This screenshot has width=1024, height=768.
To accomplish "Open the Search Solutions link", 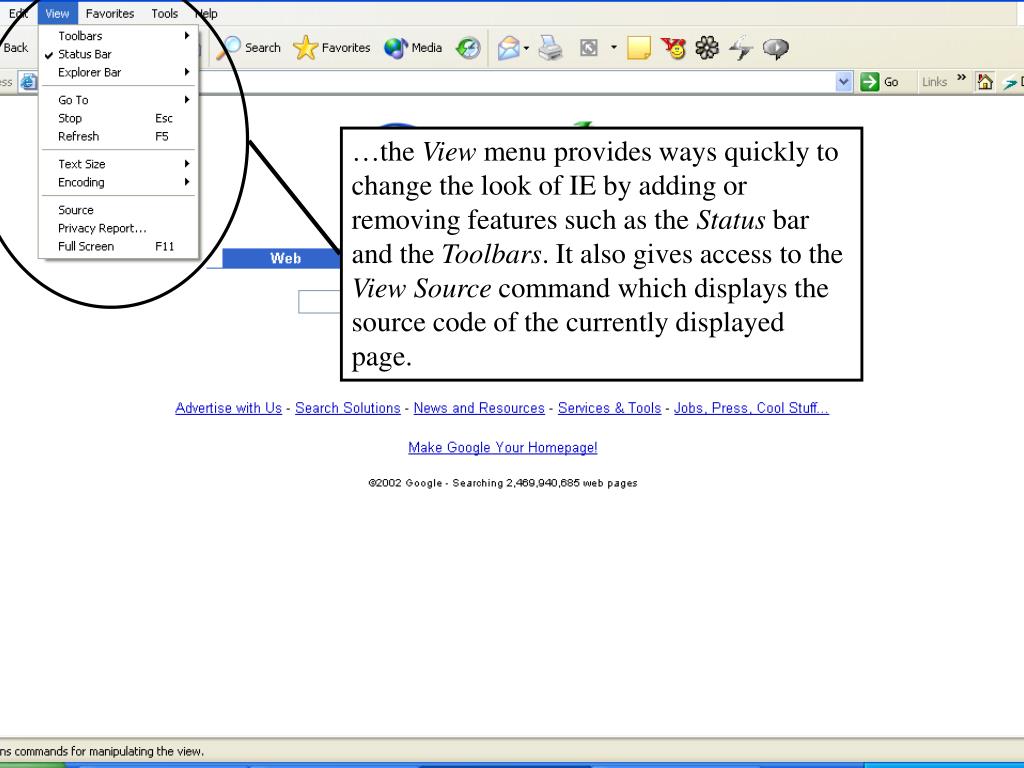I will [x=347, y=408].
